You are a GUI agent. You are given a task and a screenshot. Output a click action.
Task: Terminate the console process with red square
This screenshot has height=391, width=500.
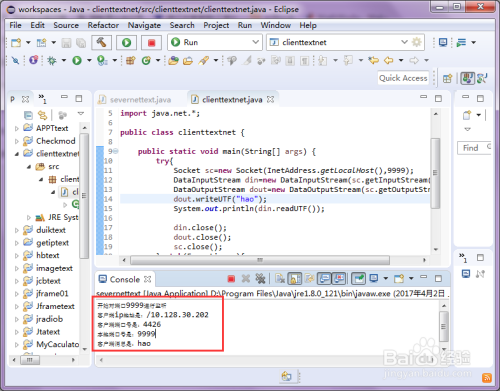(x=231, y=278)
